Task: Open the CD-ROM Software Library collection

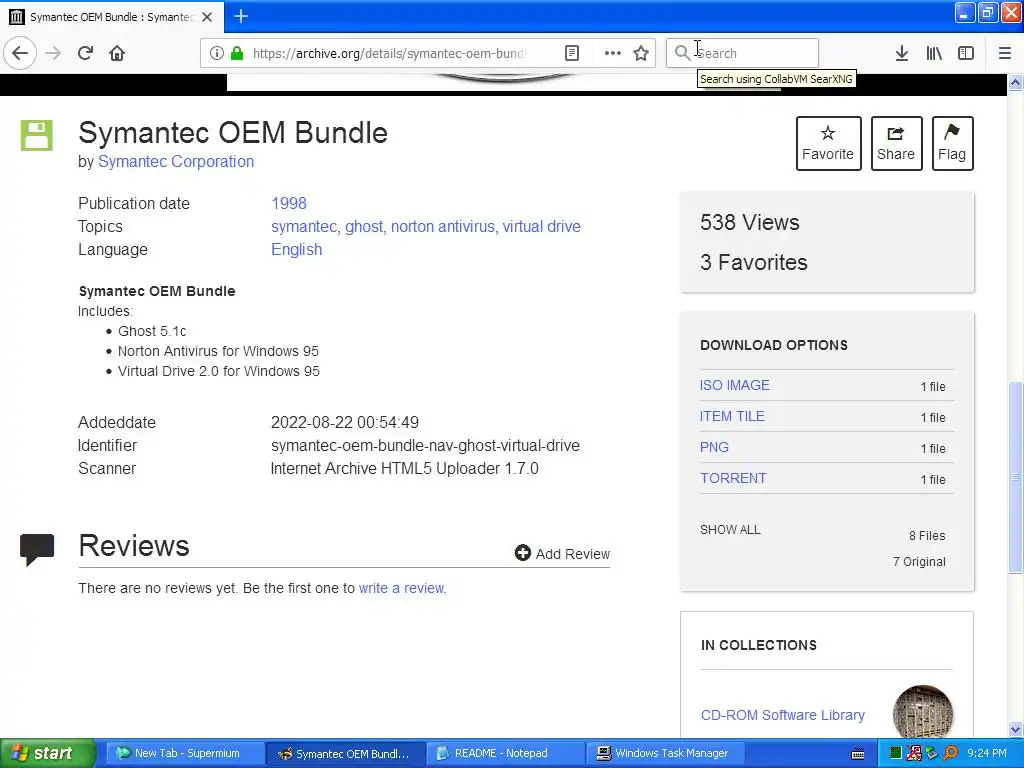Action: 782,715
